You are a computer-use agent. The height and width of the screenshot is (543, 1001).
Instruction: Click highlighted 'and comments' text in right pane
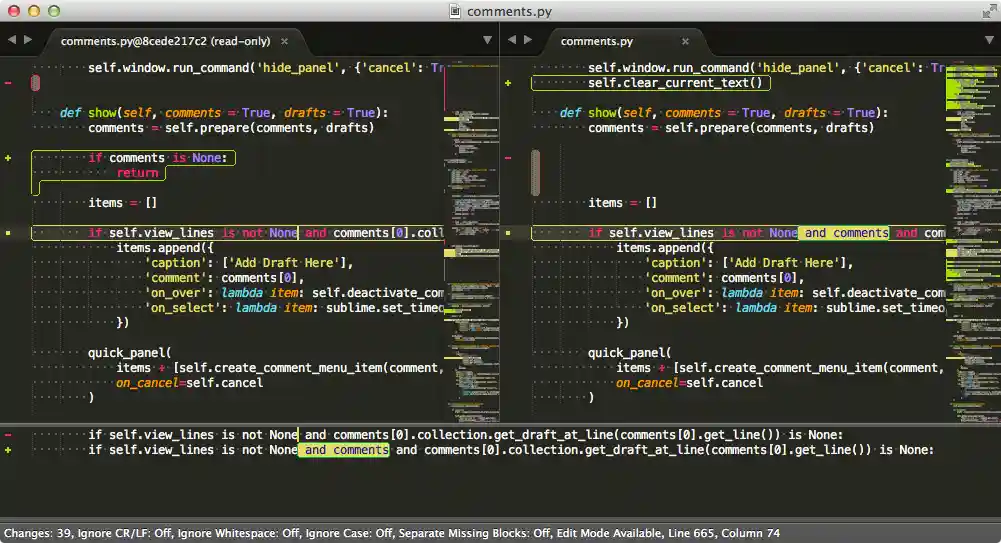click(x=845, y=233)
